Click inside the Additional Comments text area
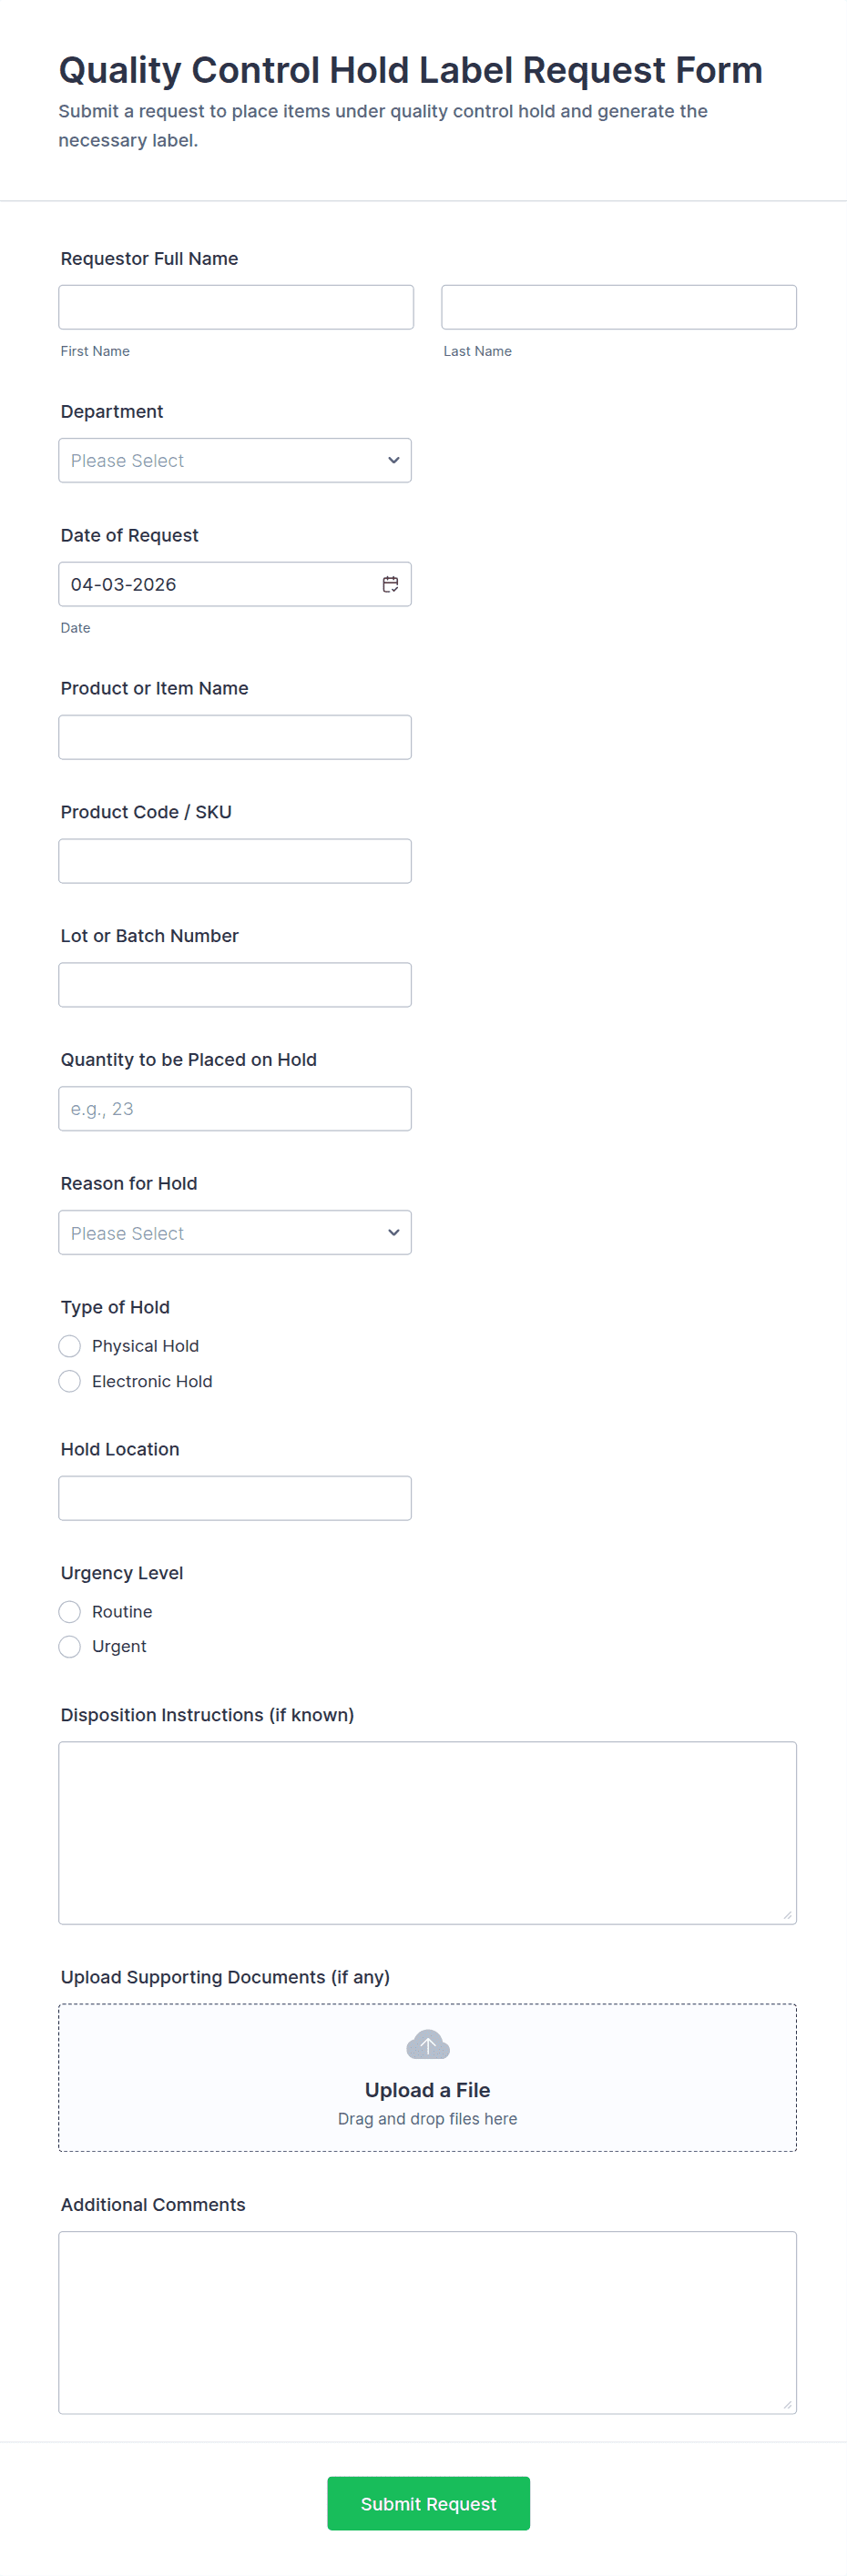This screenshot has width=847, height=2576. [427, 2322]
